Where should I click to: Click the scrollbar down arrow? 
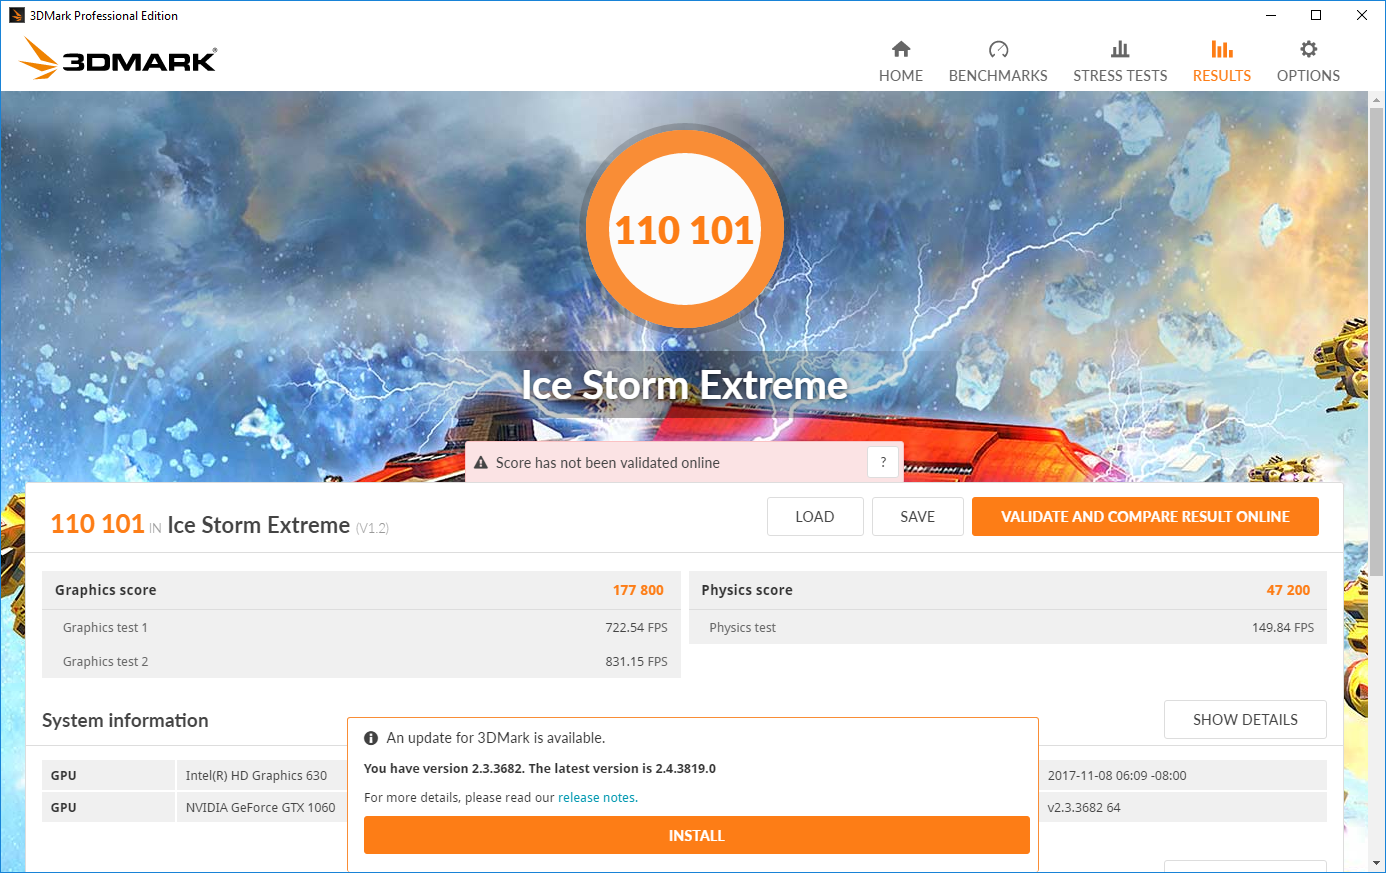pyautogui.click(x=1377, y=862)
